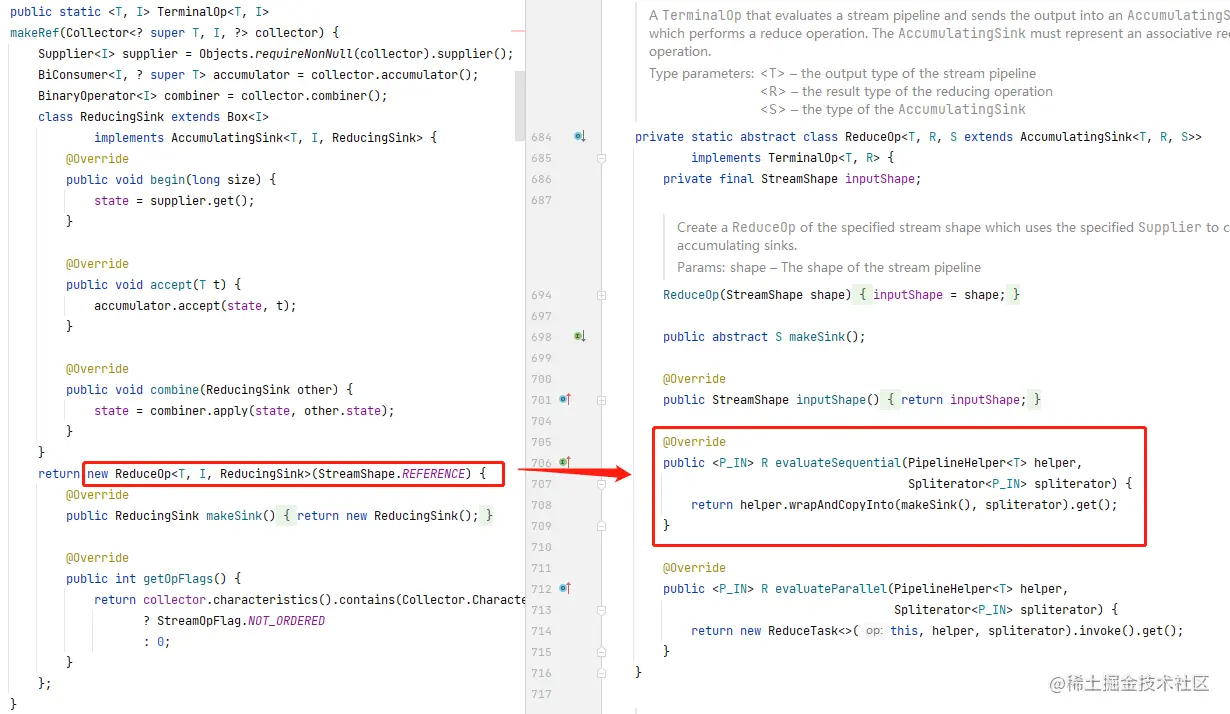Click the overriding-method gutter icon on line 701

click(565, 400)
